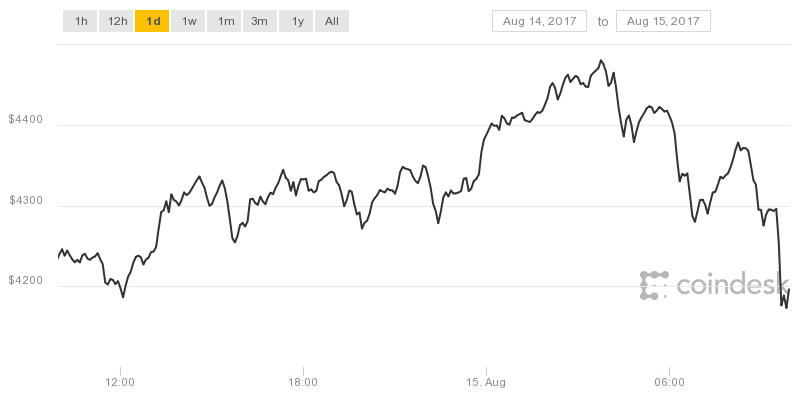Click the 15. Aug axis marker

[x=486, y=382]
